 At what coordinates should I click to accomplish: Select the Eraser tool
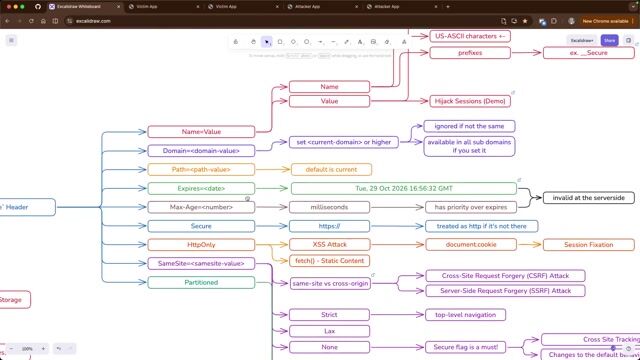[387, 42]
